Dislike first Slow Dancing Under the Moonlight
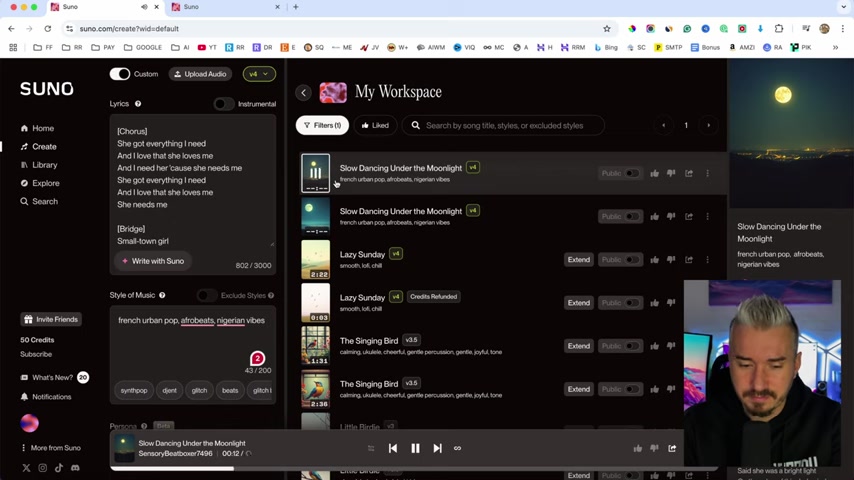 [671, 173]
